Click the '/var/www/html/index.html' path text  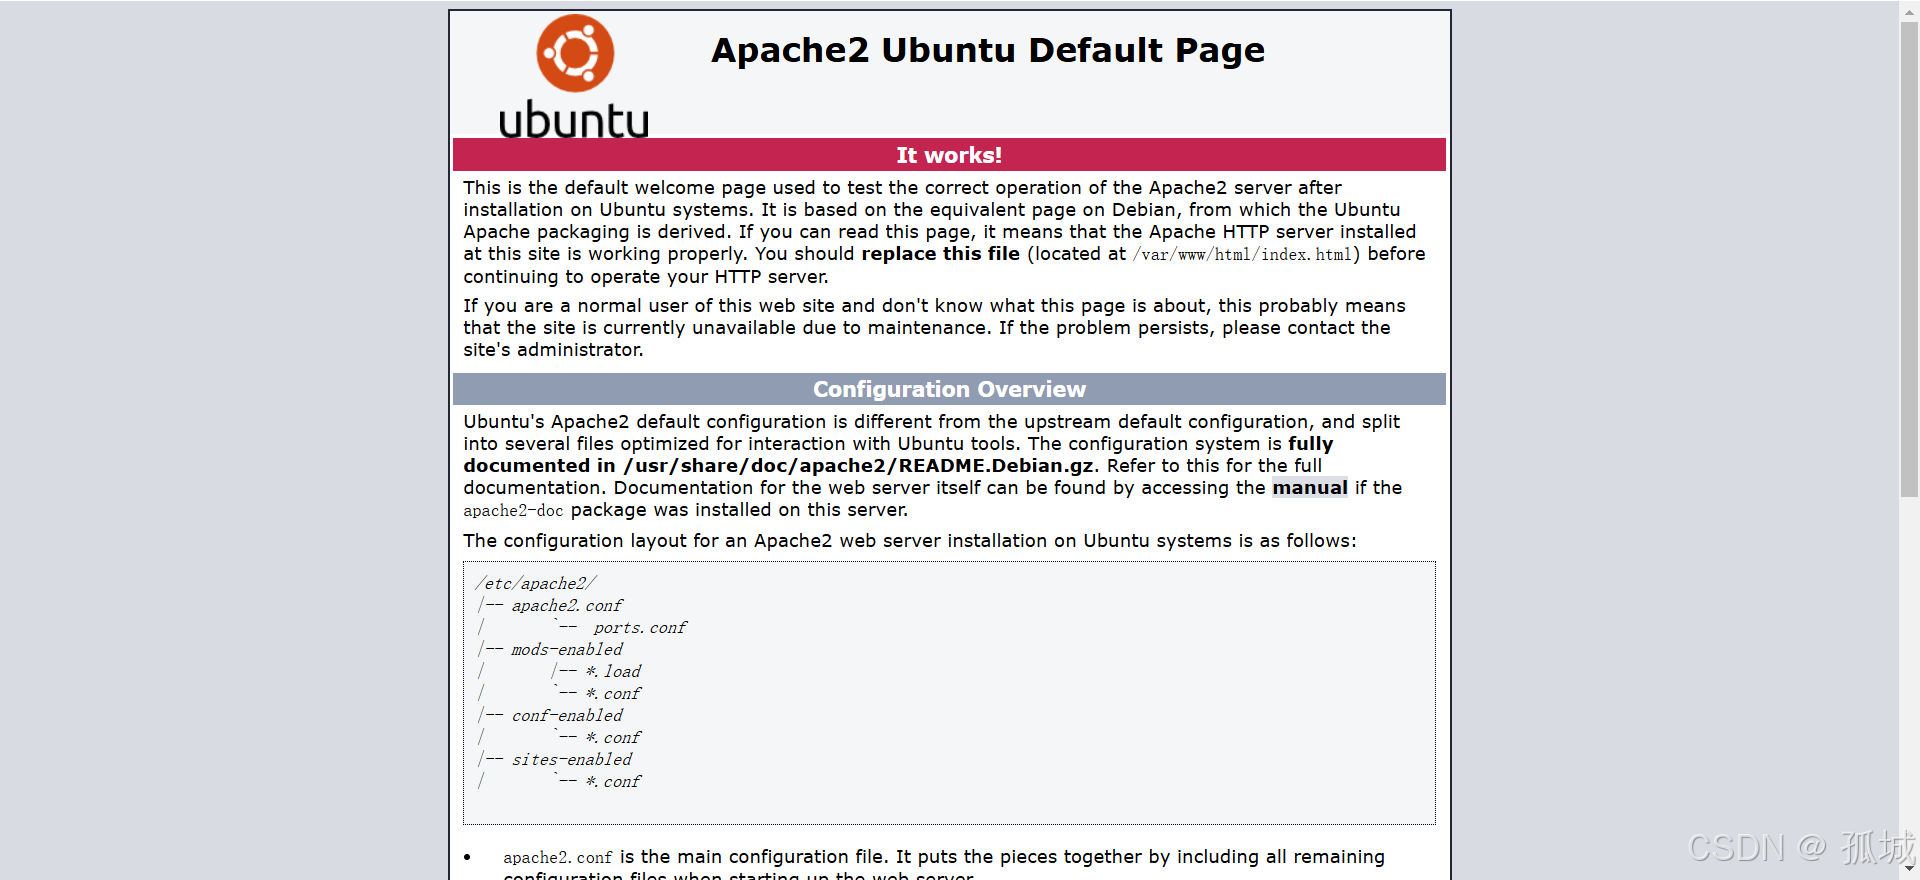point(1242,255)
